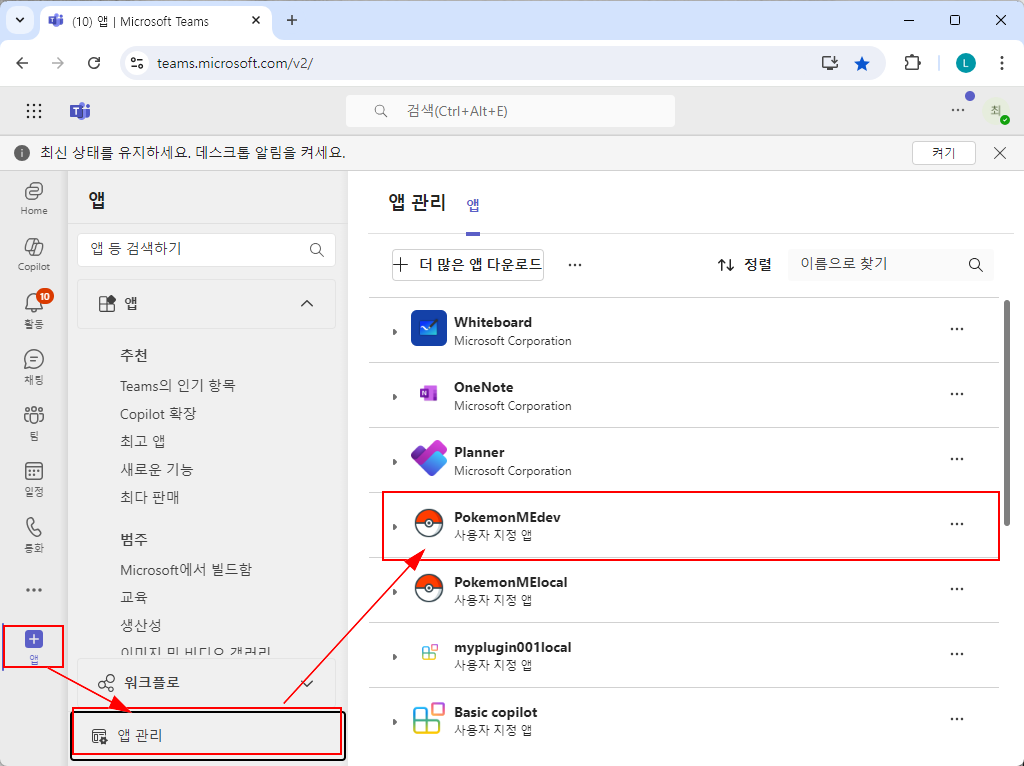Click the app list vertical scrollbar
The image size is (1024, 766).
pyautogui.click(x=1006, y=411)
